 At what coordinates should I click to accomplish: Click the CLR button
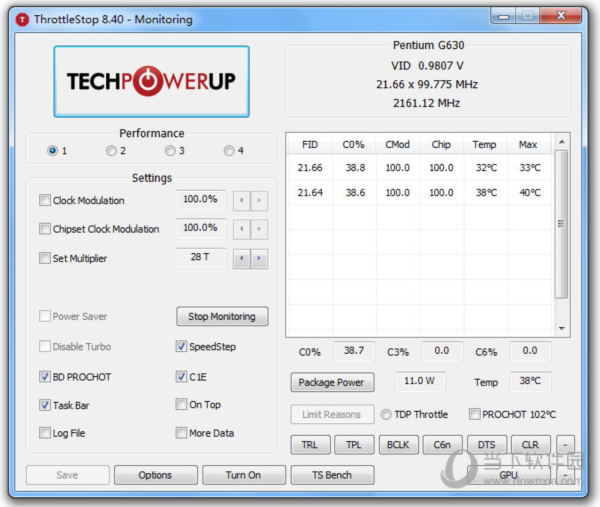[x=530, y=445]
